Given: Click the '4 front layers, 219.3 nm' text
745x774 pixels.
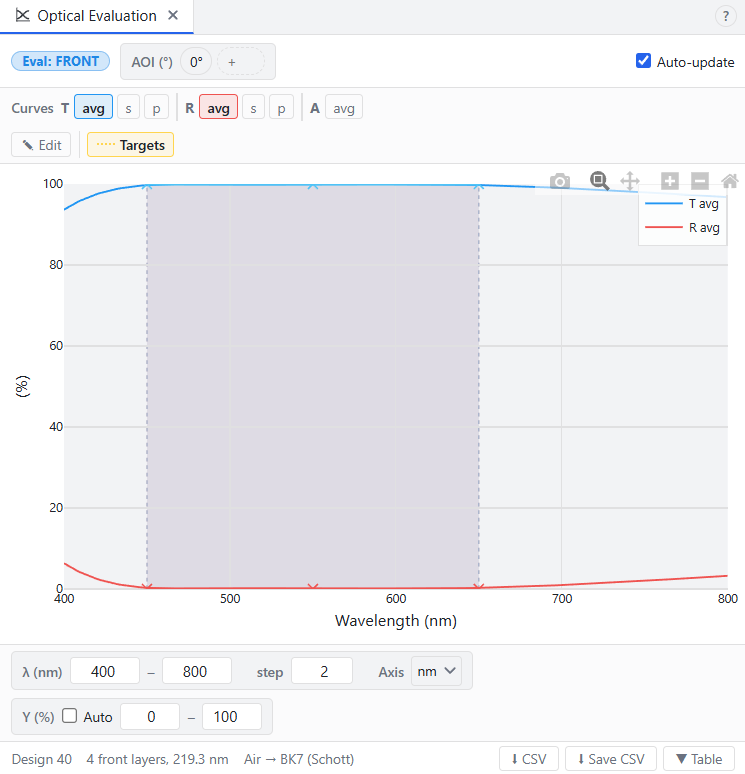Looking at the screenshot, I should pyautogui.click(x=157, y=759).
